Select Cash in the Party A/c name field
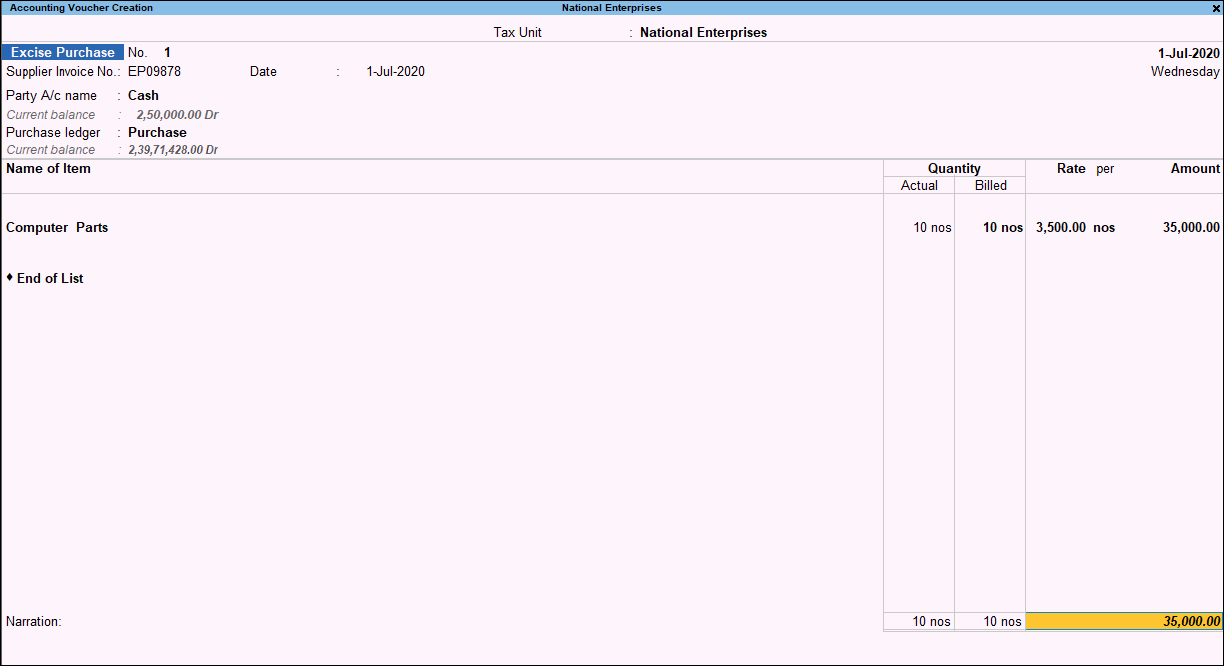Viewport: 1224px width, 666px height. [x=142, y=95]
